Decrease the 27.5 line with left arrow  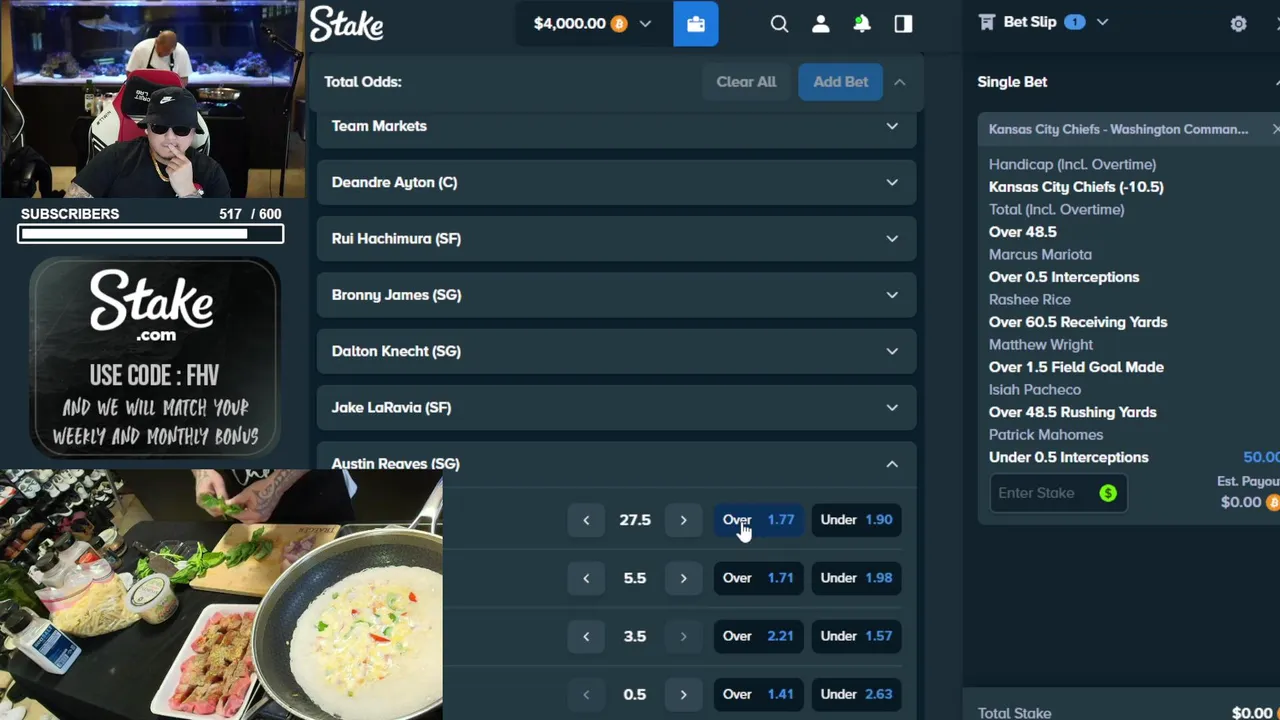click(586, 520)
